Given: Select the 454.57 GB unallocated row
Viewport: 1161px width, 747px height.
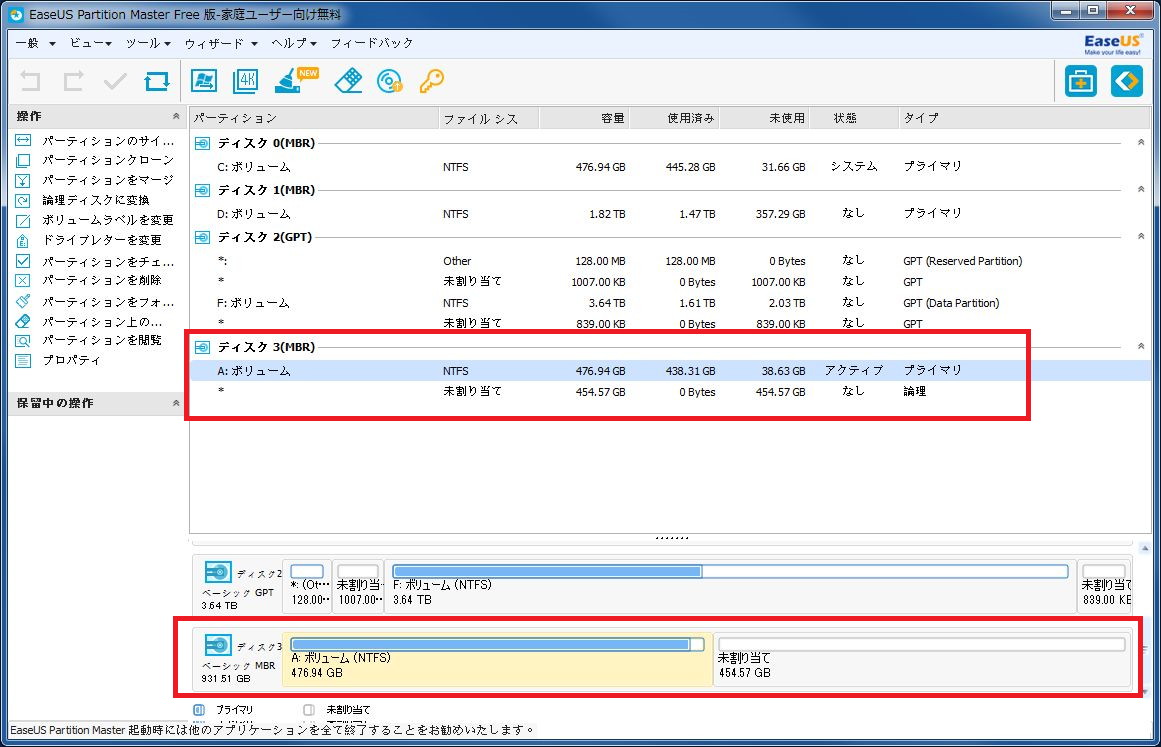Looking at the screenshot, I should click(x=670, y=392).
